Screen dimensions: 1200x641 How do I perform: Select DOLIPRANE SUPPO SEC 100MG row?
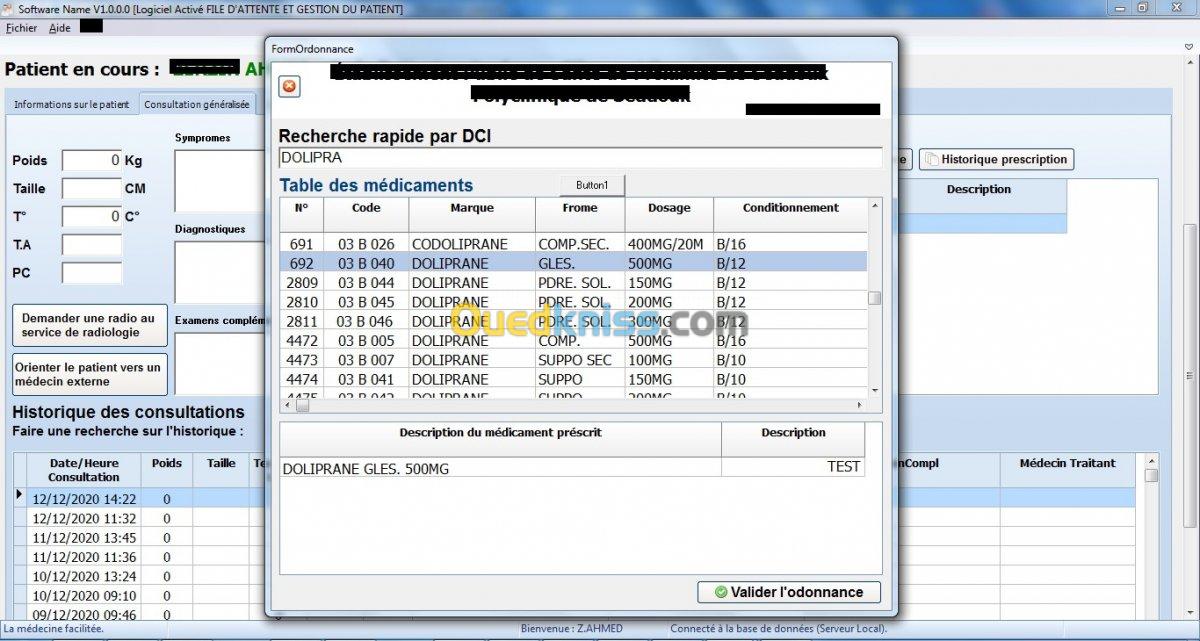(x=572, y=360)
